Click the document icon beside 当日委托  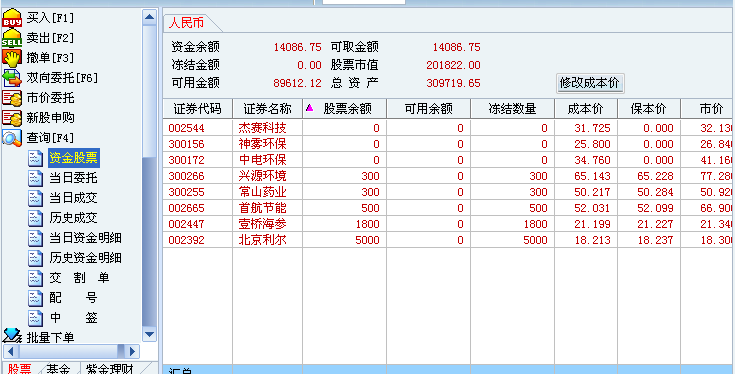36,178
